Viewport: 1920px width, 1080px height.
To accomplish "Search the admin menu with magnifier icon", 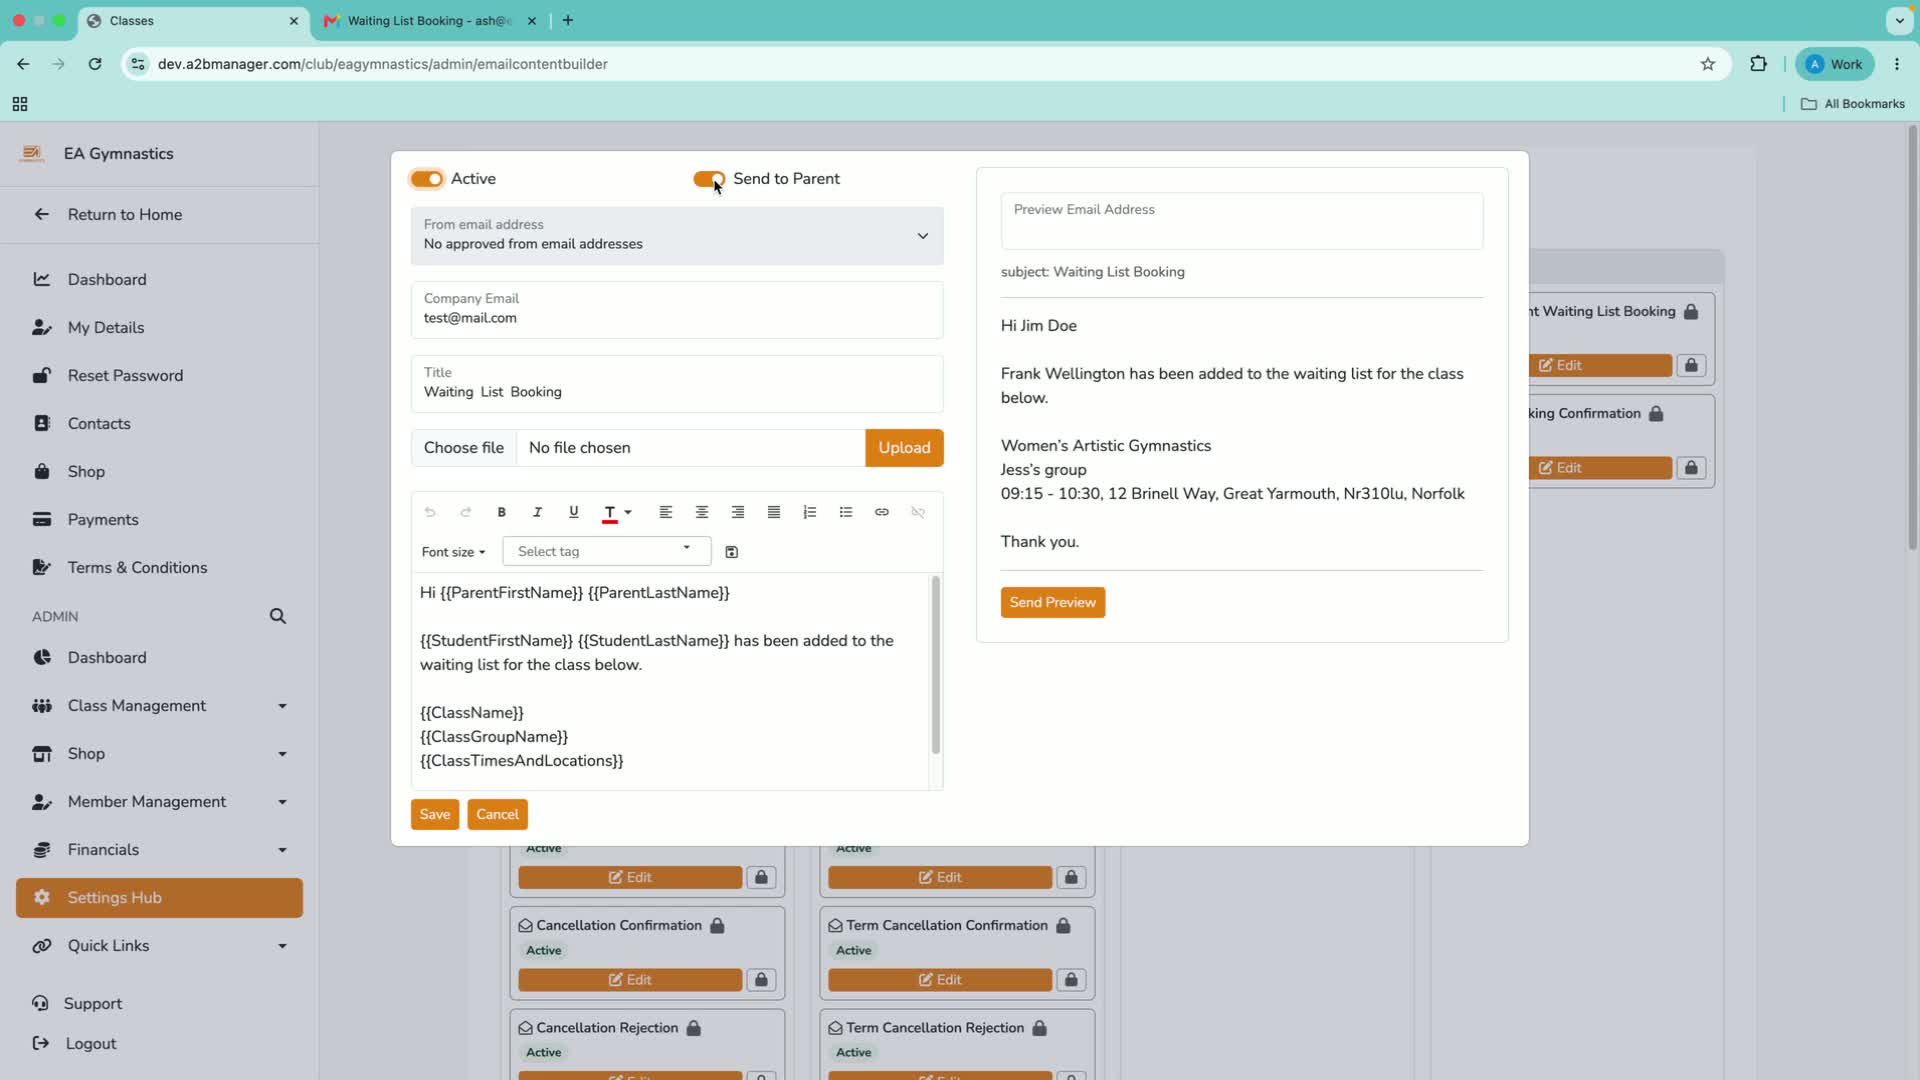I will 278,616.
